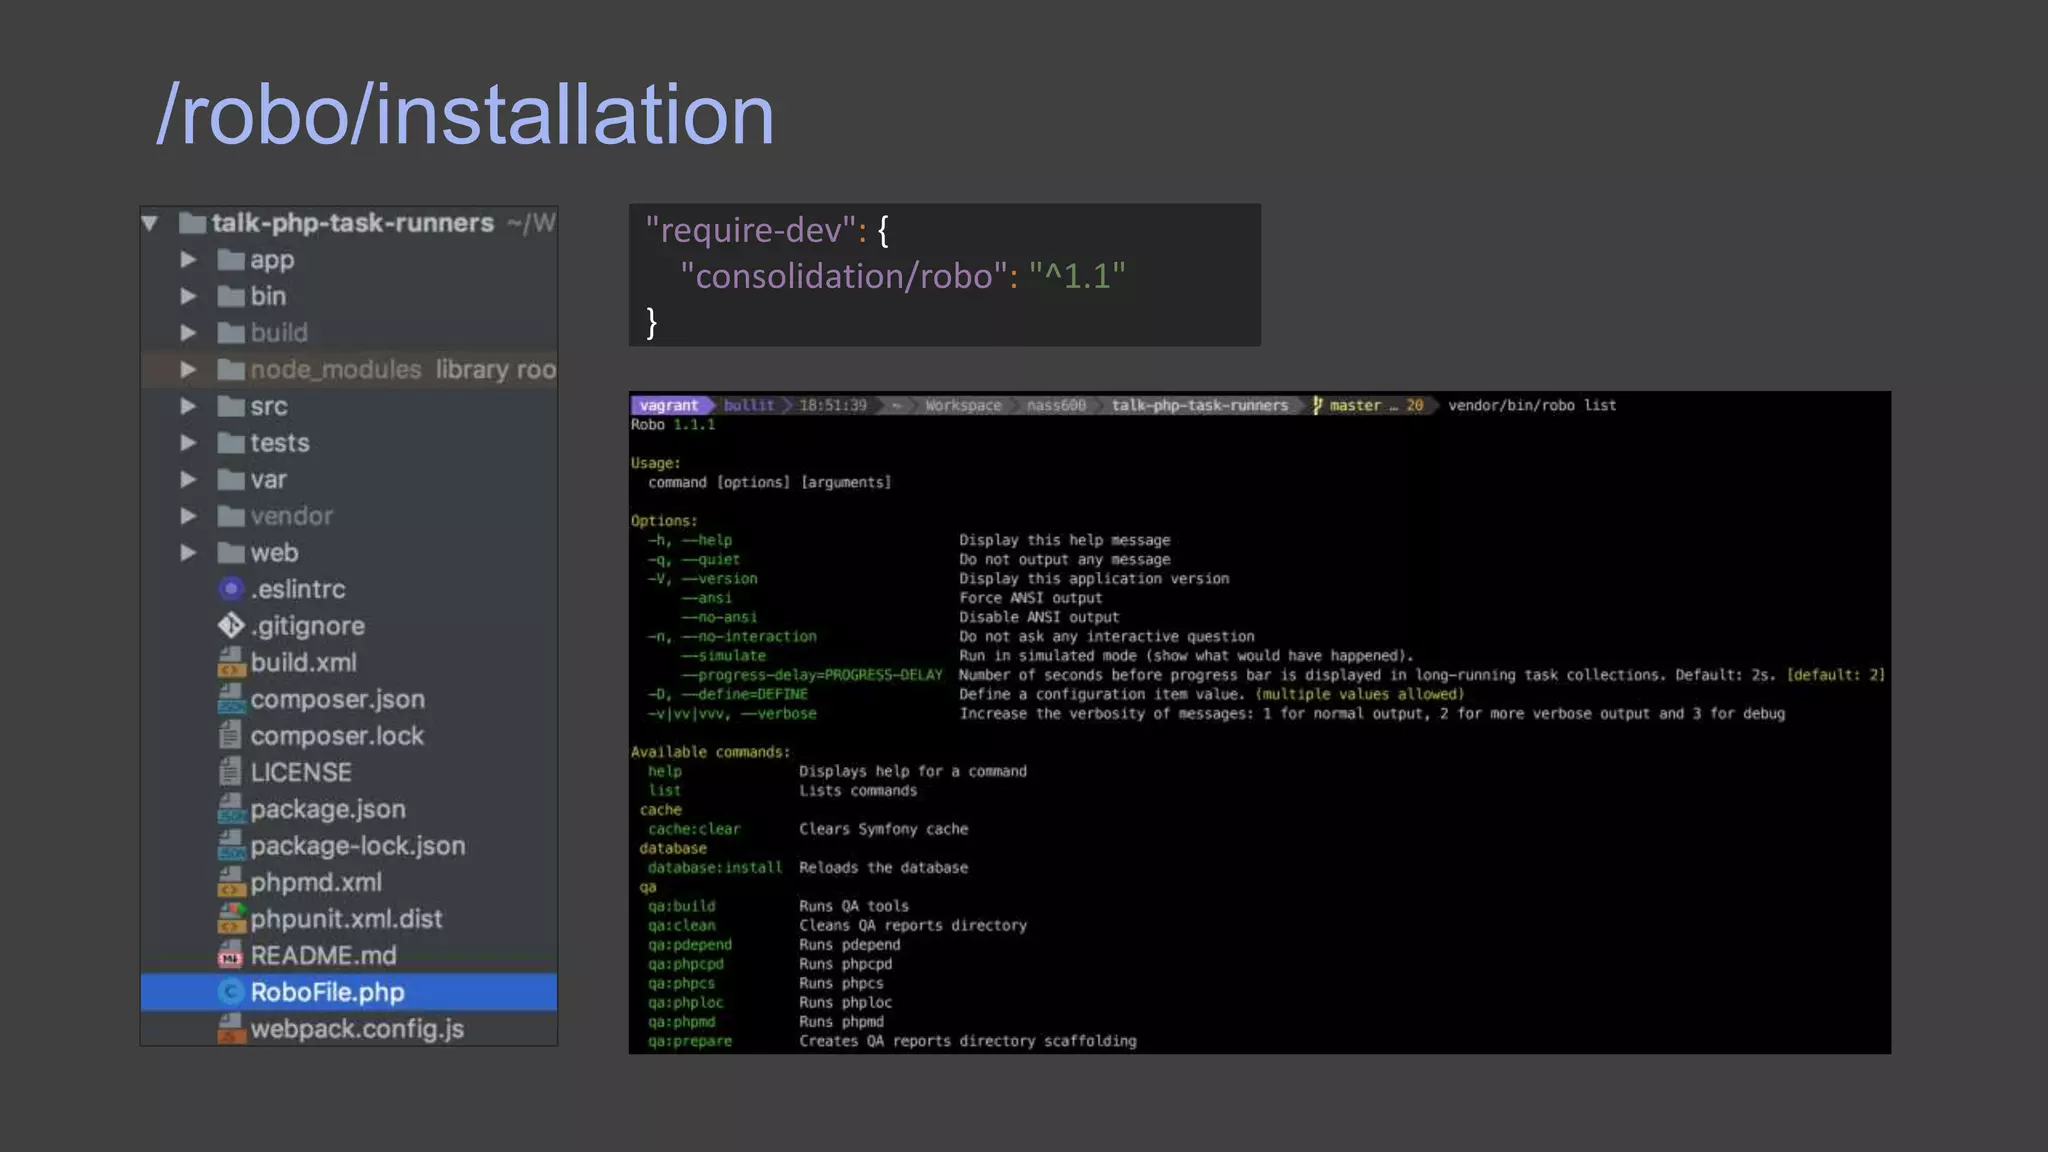Open the LICENSE file

[x=301, y=772]
